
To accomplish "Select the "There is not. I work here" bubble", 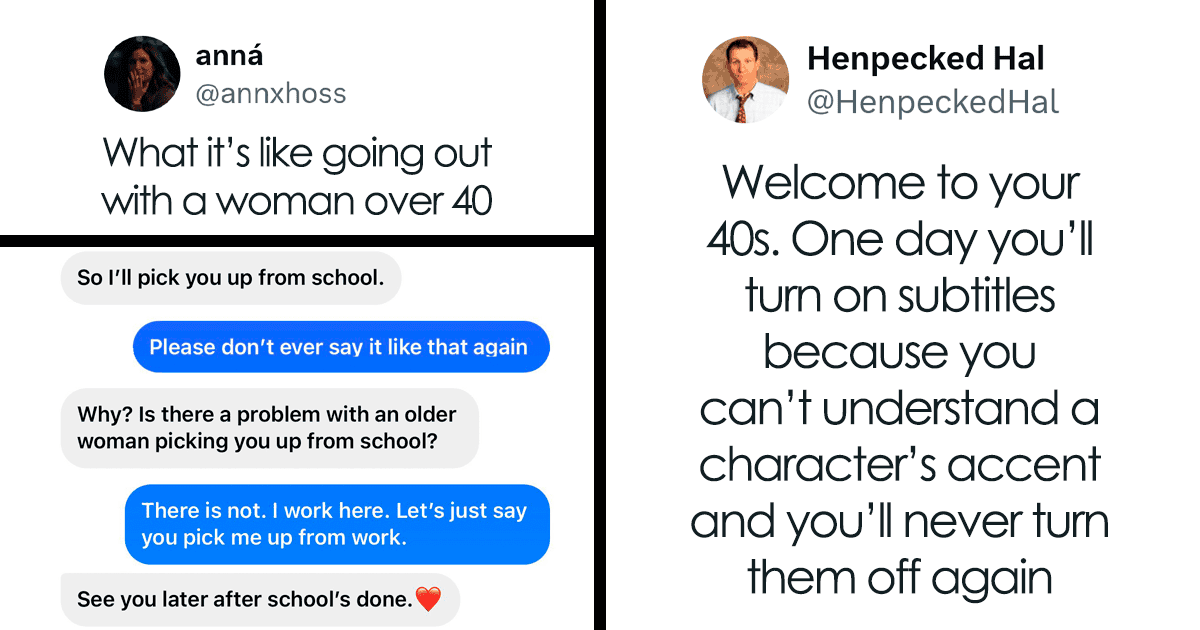I will click(x=337, y=523).
